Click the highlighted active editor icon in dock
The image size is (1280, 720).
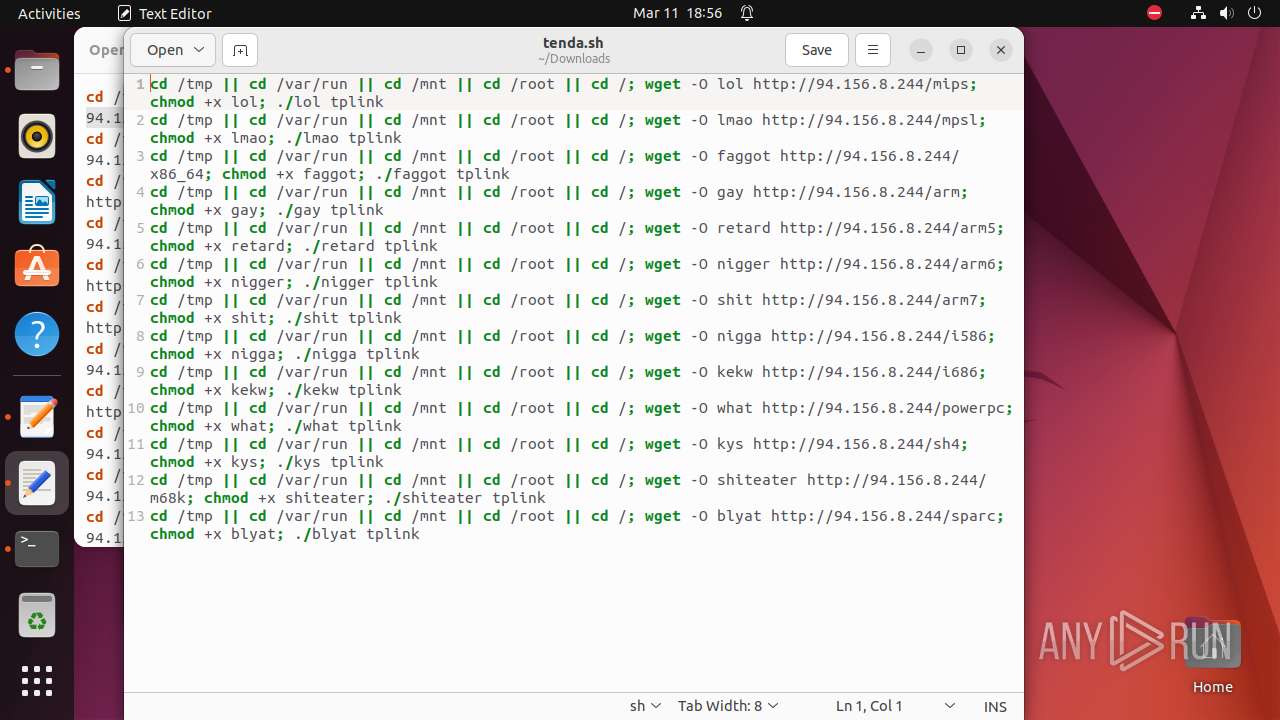pos(37,483)
